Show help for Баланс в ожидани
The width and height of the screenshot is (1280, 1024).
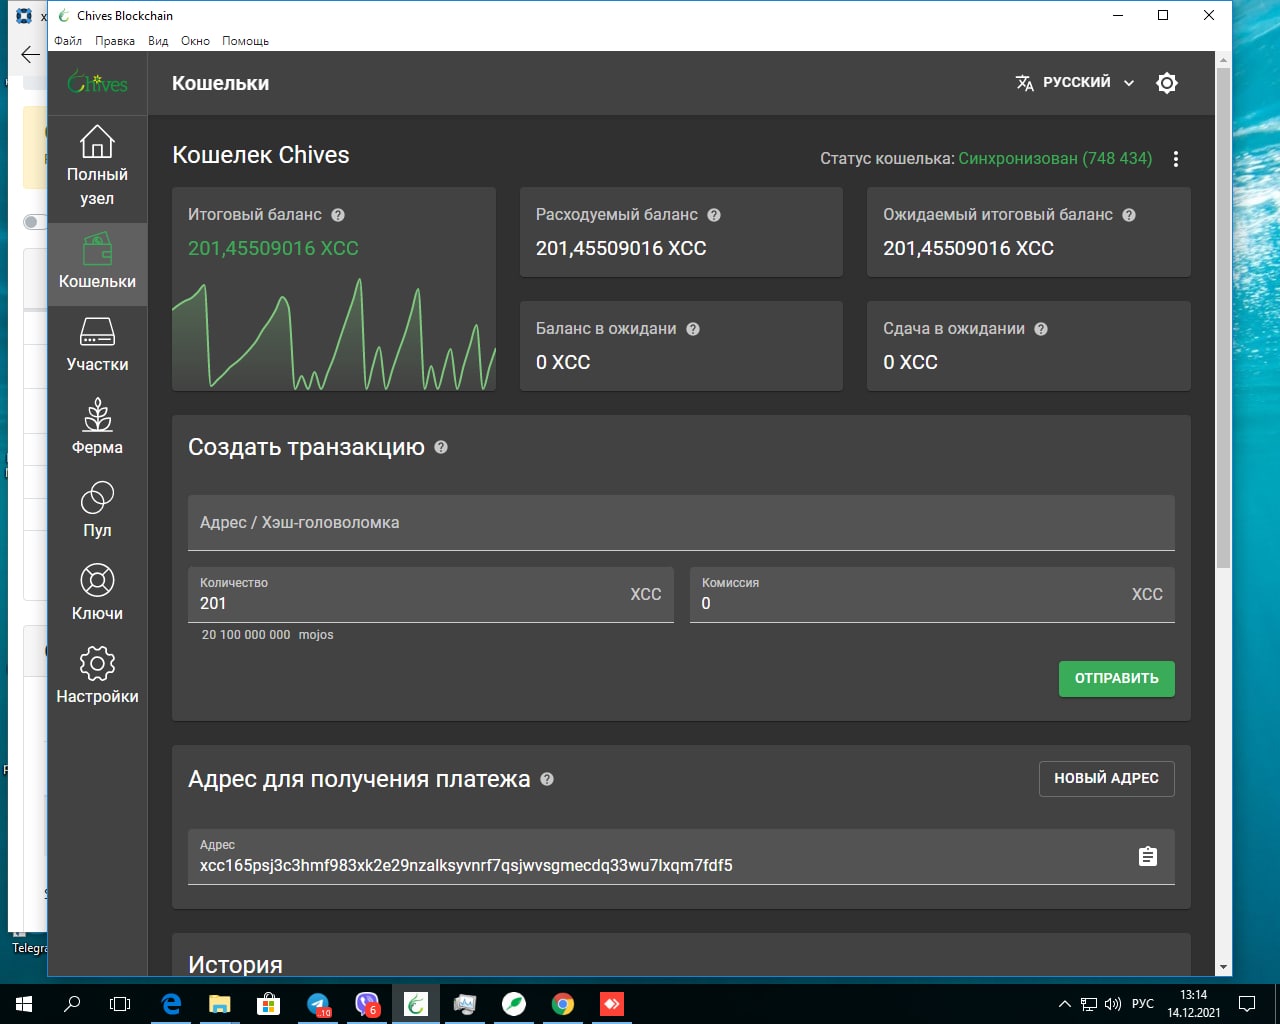click(693, 329)
